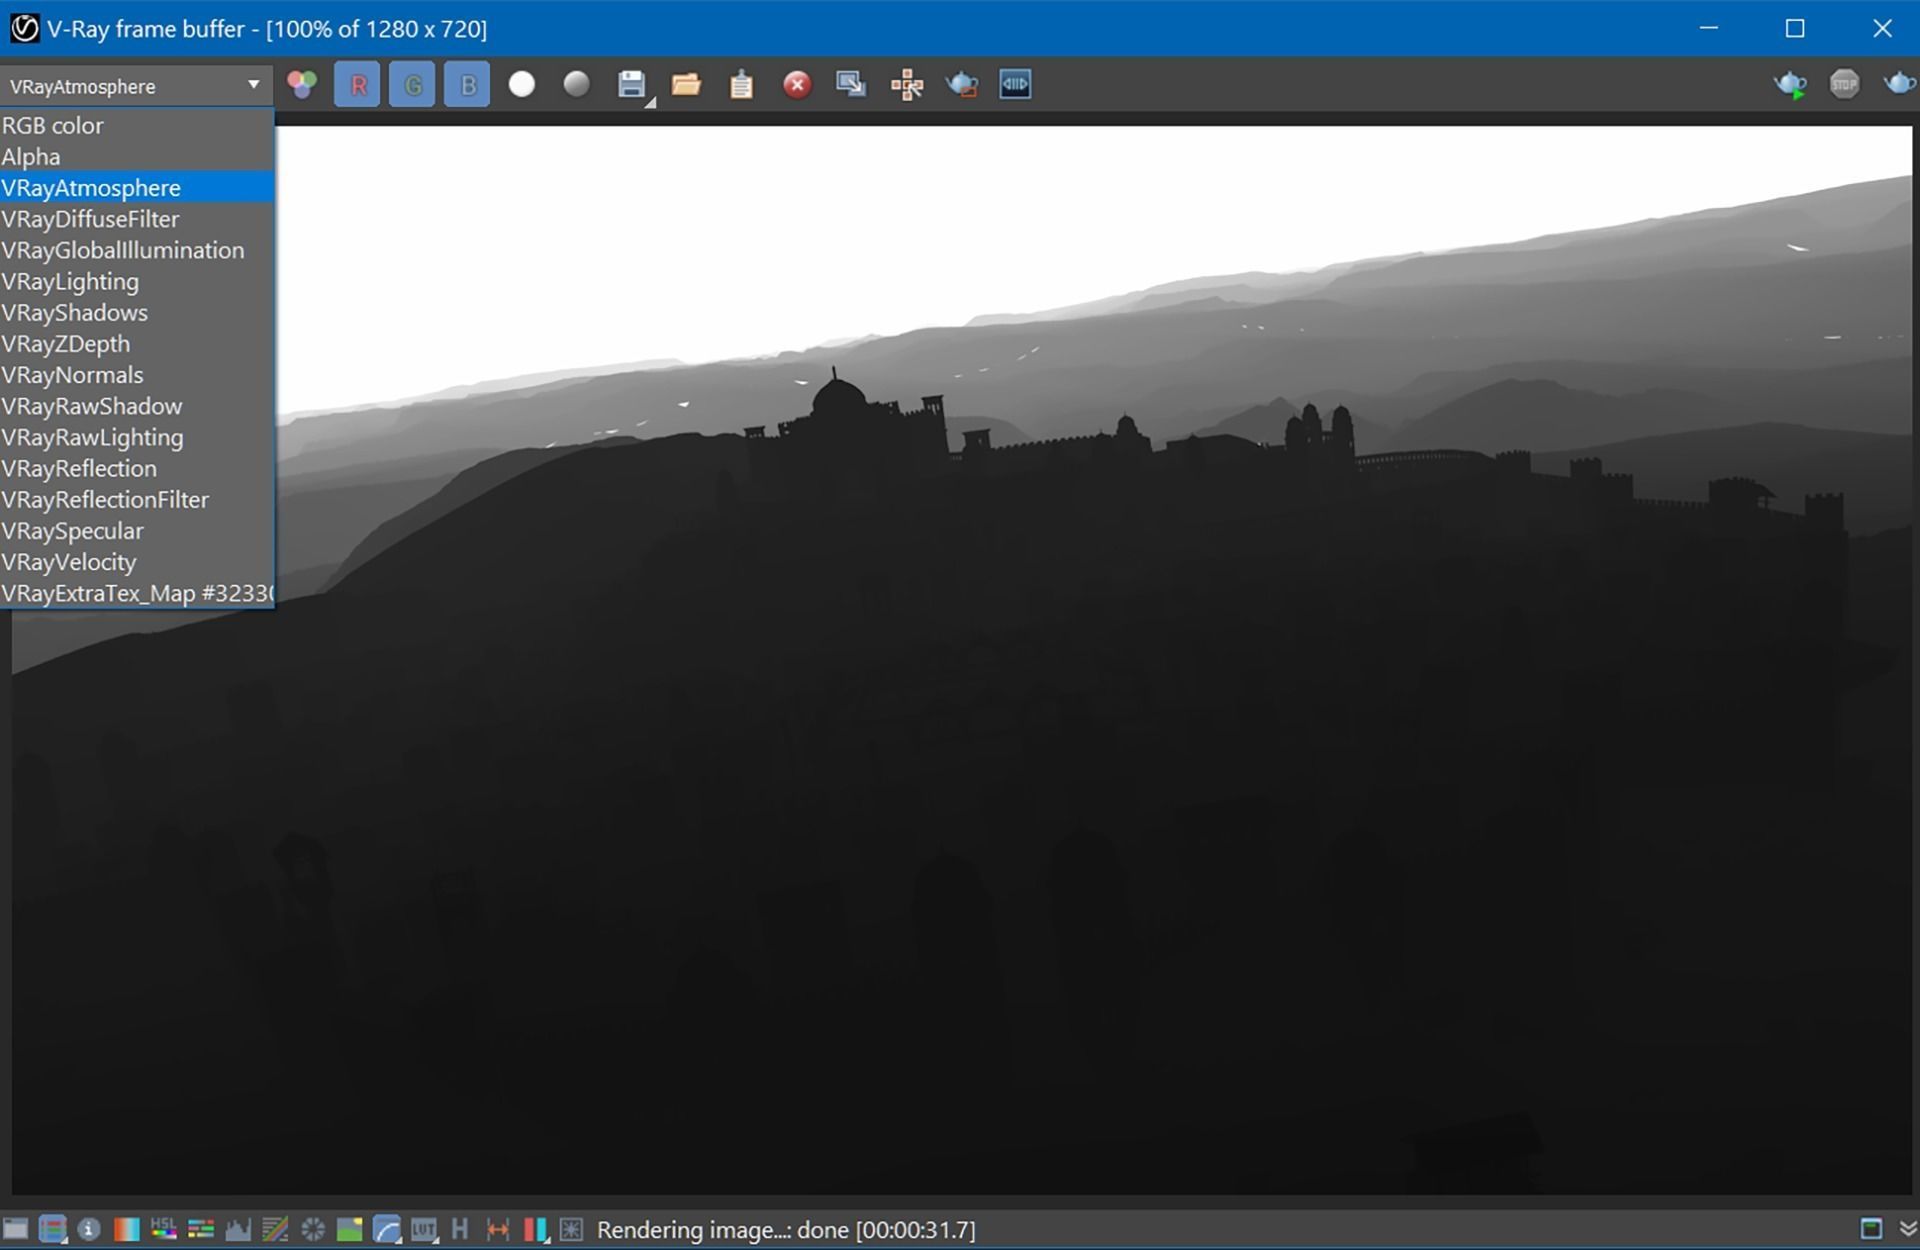The image size is (1920, 1250).
Task: Open Load image folder icon
Action: pos(686,85)
